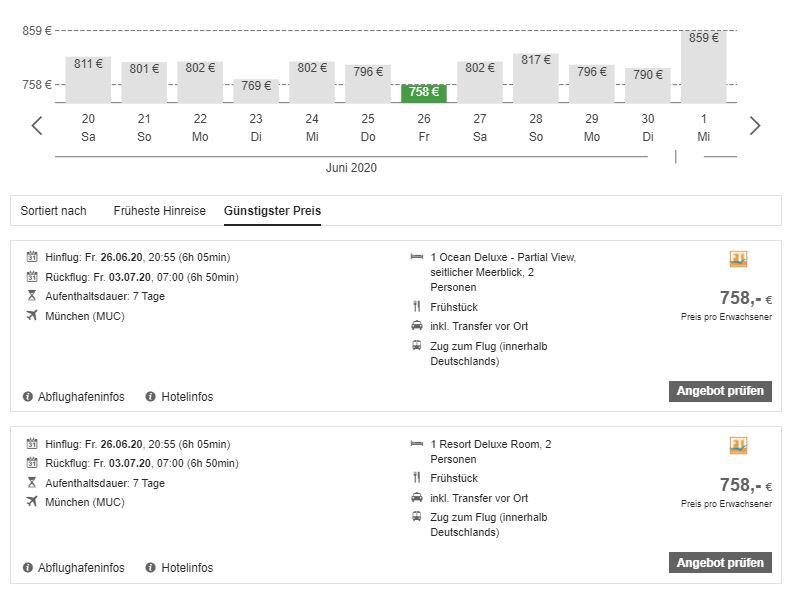Click the tour operator logo in first offer
The image size is (793, 593).
[x=739, y=259]
